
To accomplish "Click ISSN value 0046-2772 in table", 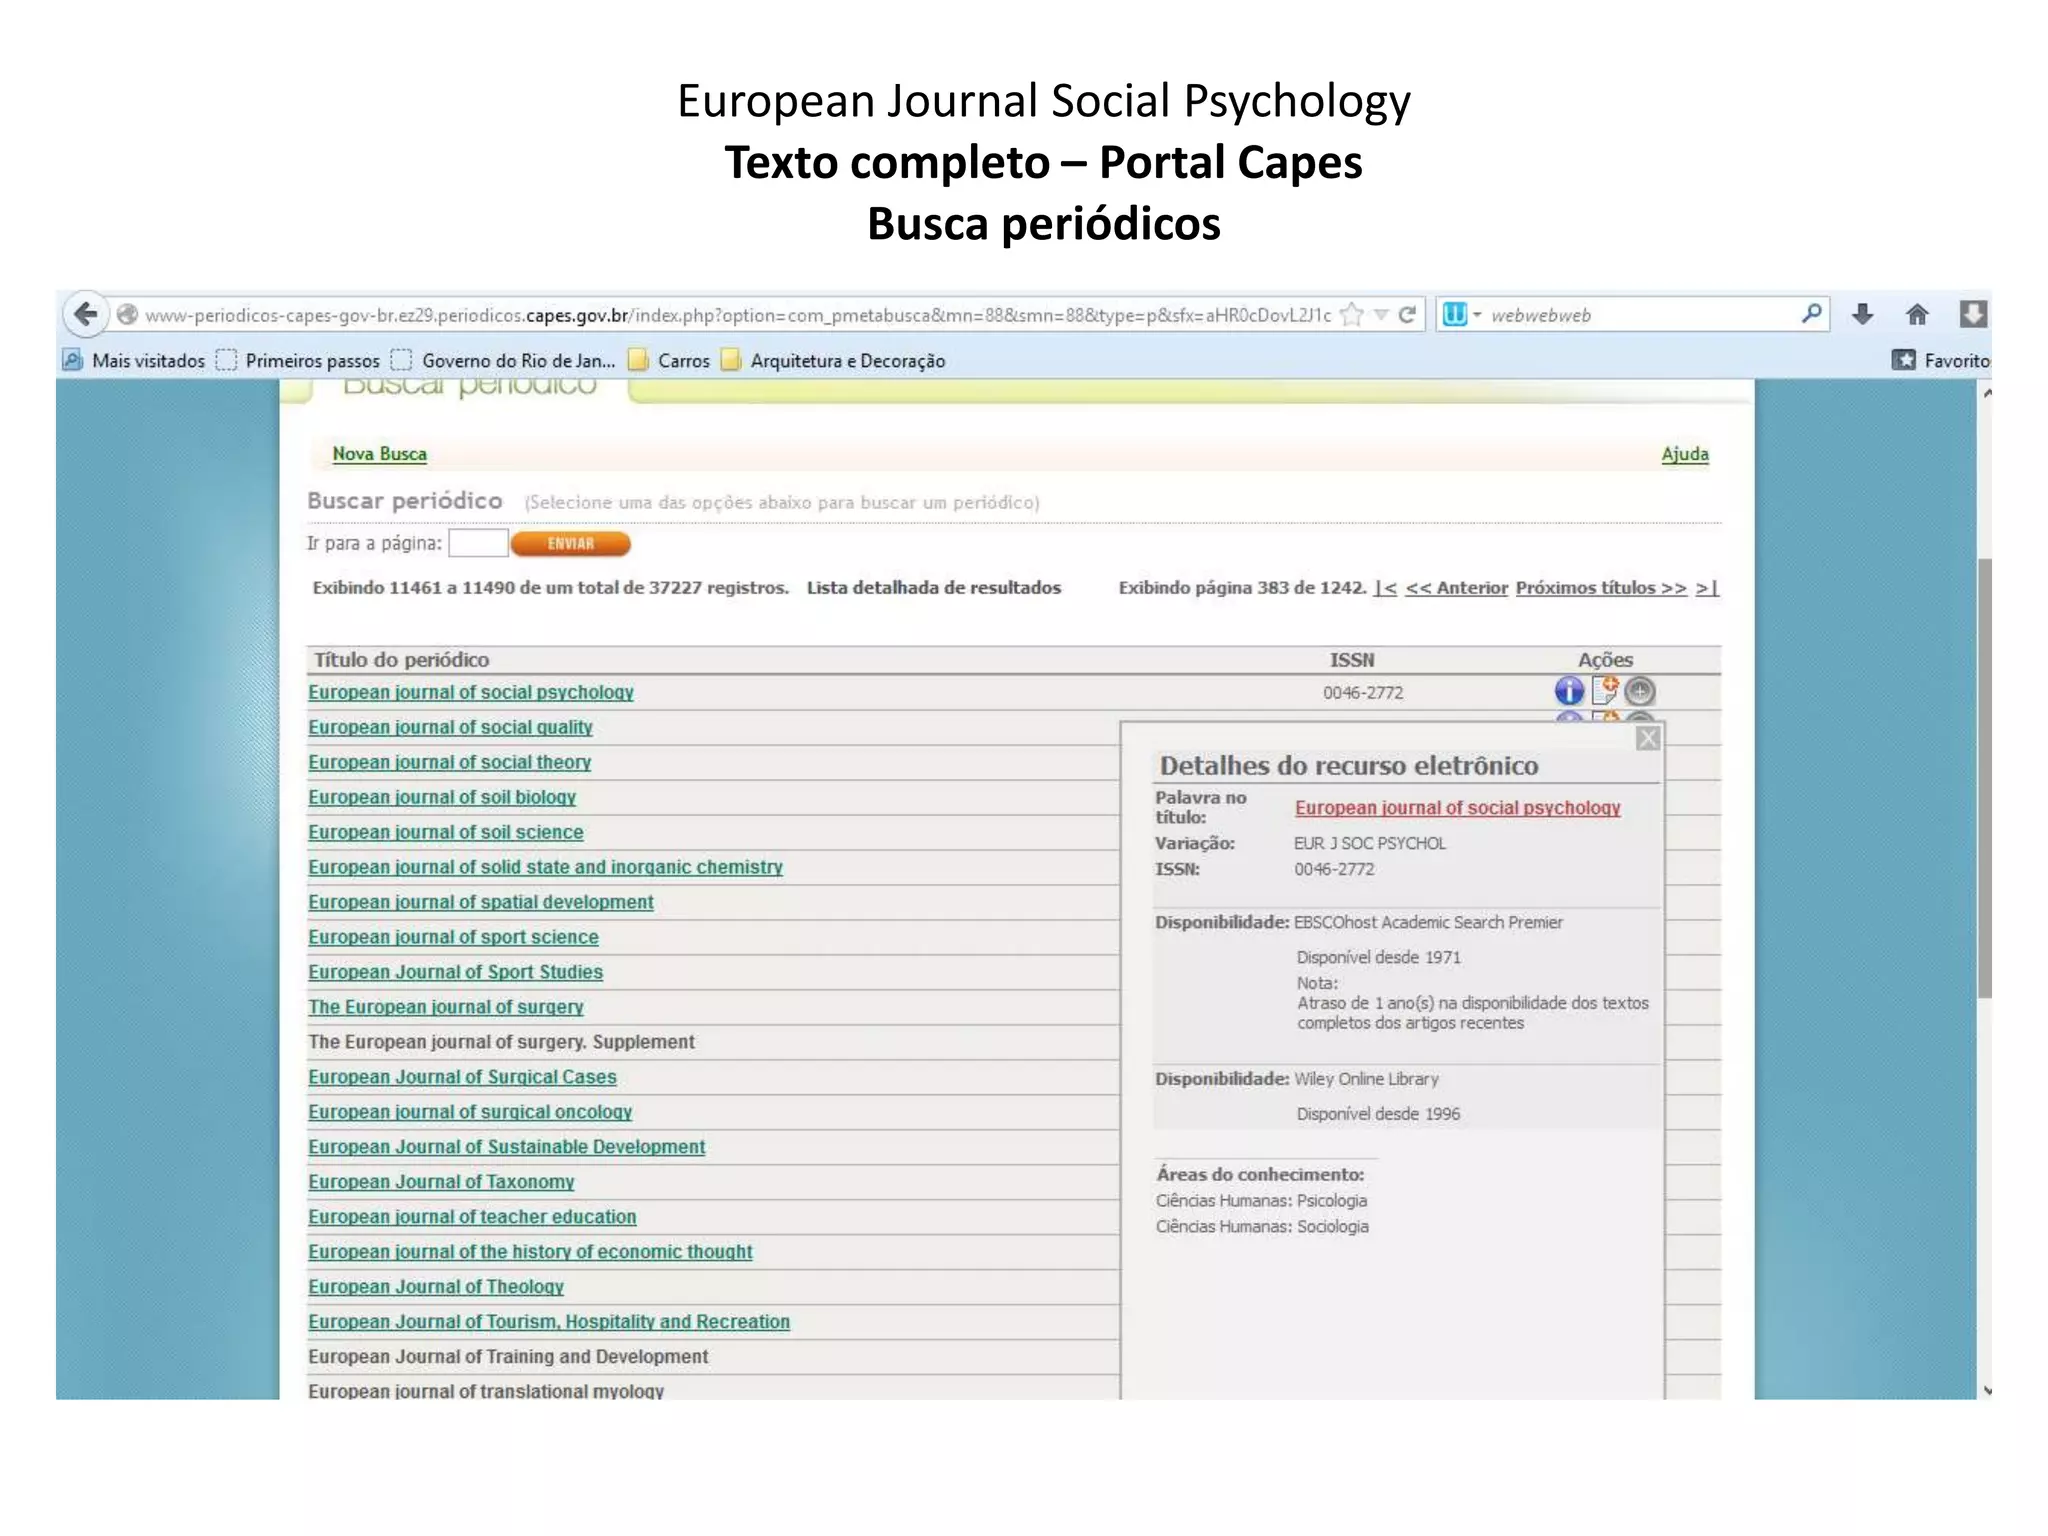I will point(1363,693).
